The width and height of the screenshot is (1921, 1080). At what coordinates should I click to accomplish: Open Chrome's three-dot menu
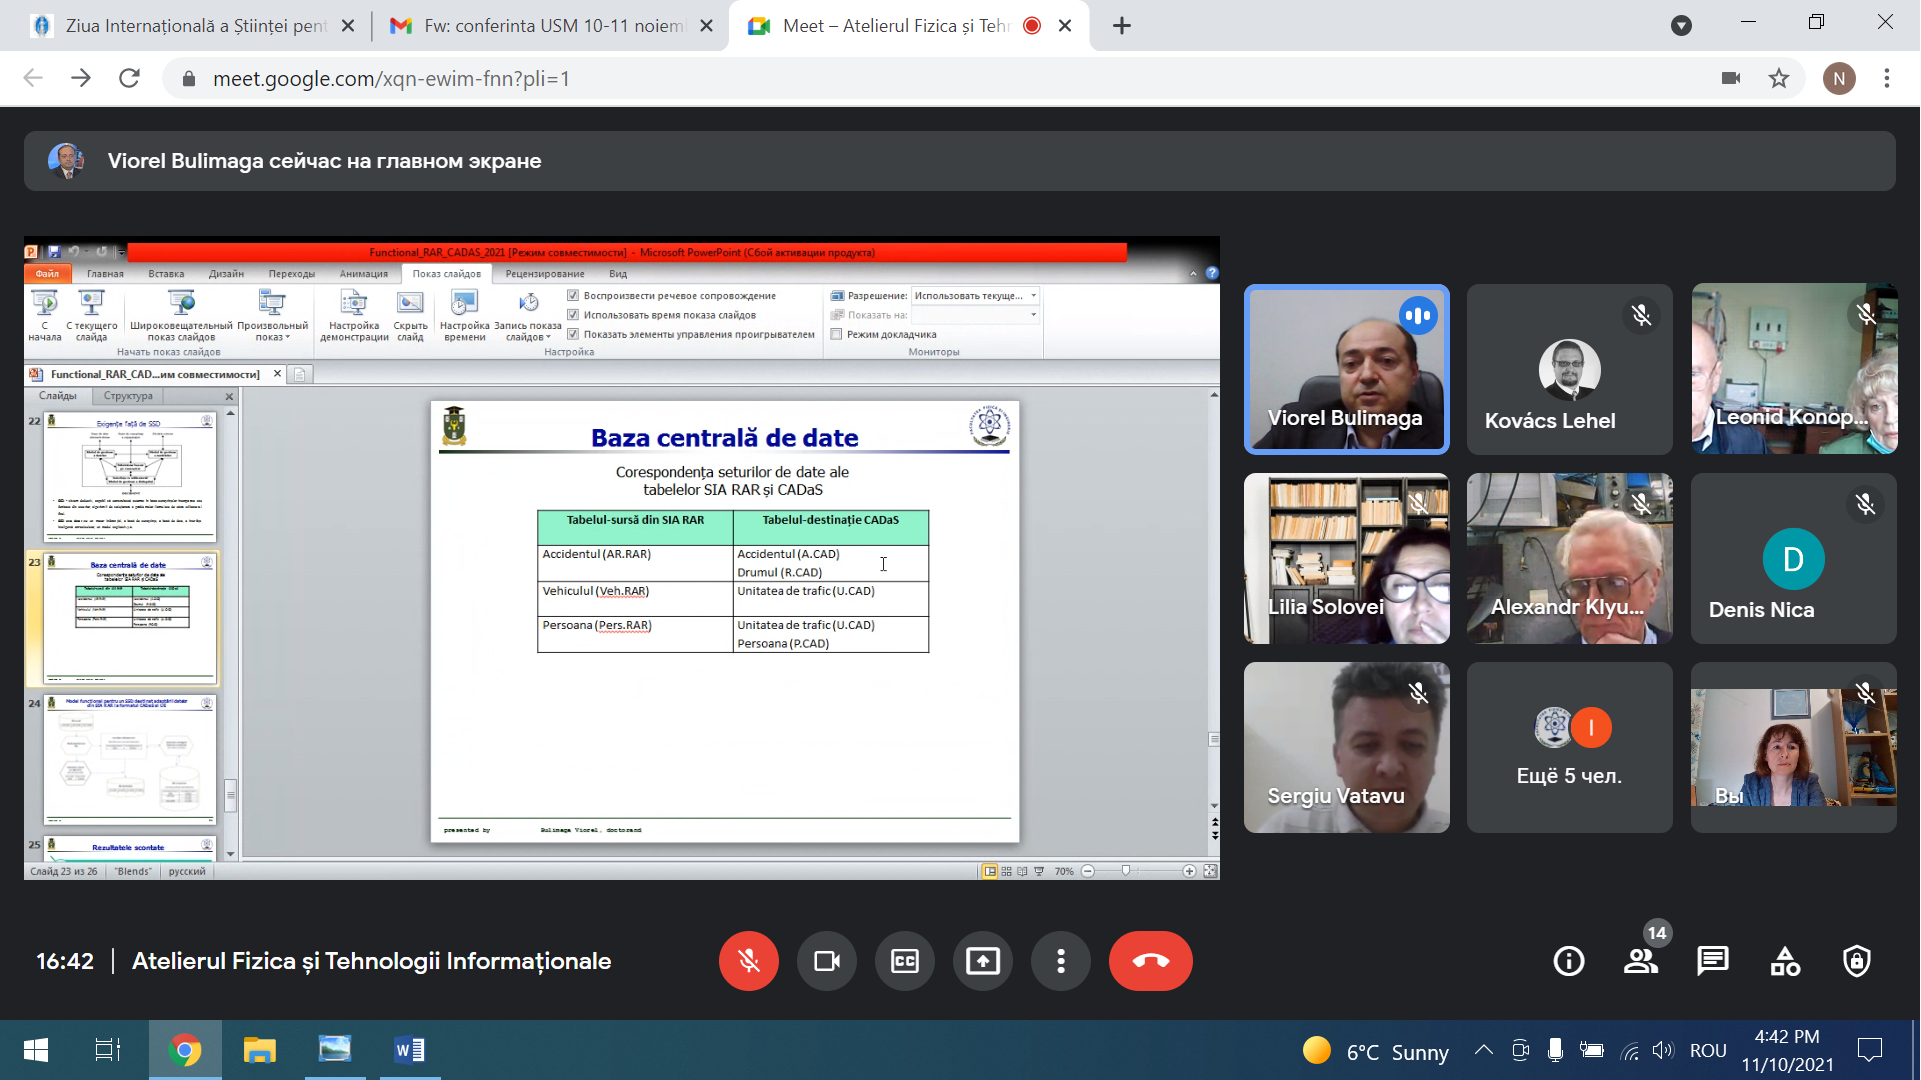1887,78
